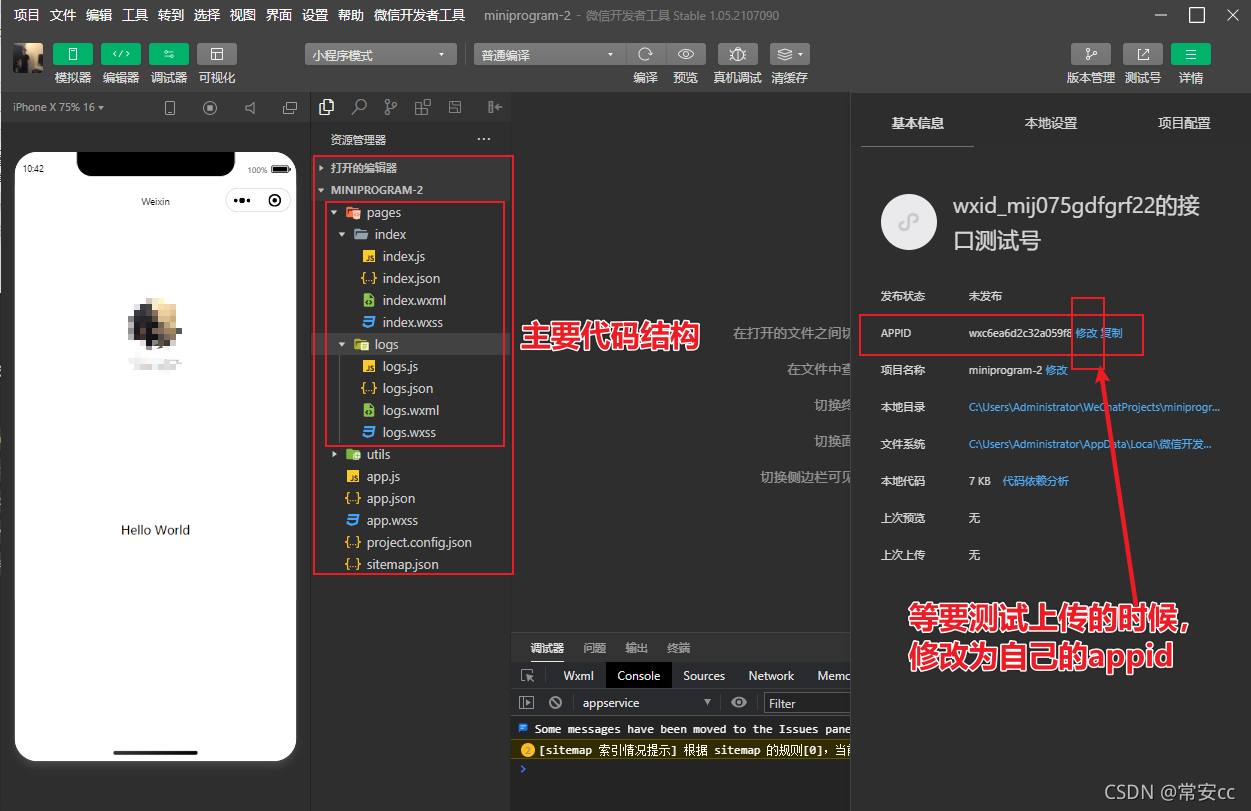Click the extensions blocks icon
This screenshot has width=1251, height=811.
coord(423,107)
